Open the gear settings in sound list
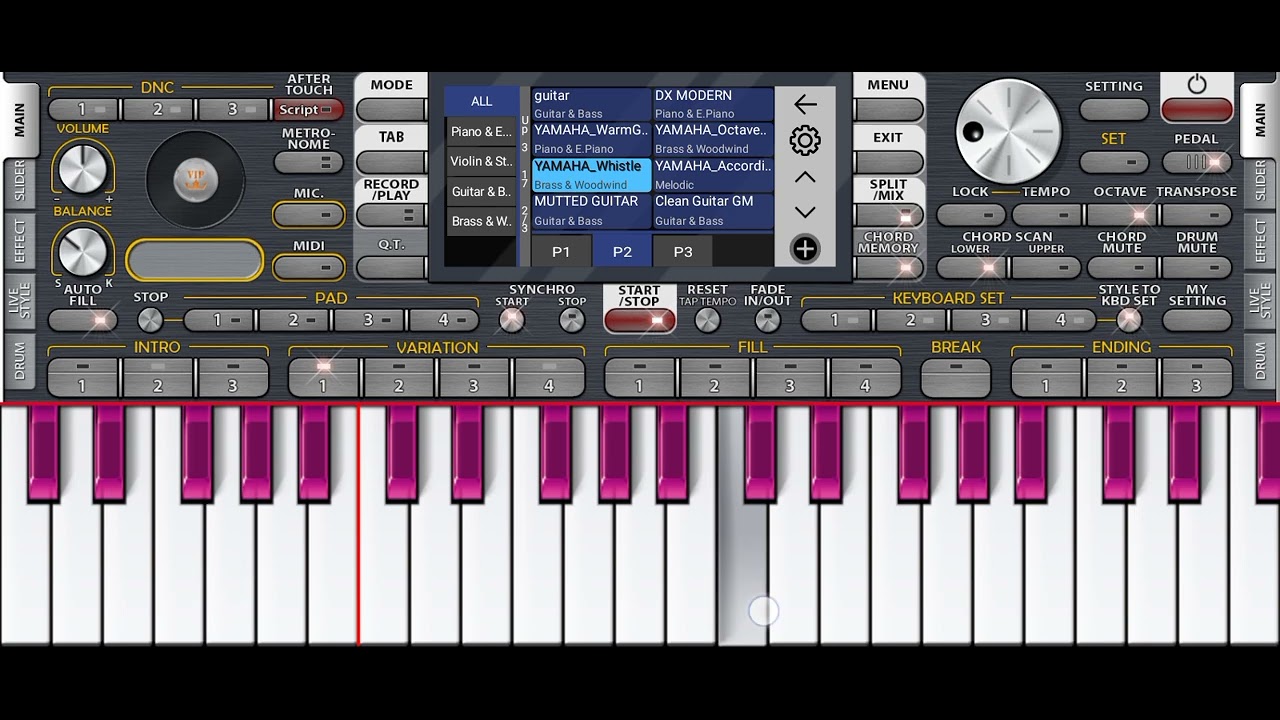The image size is (1280, 720). point(805,141)
